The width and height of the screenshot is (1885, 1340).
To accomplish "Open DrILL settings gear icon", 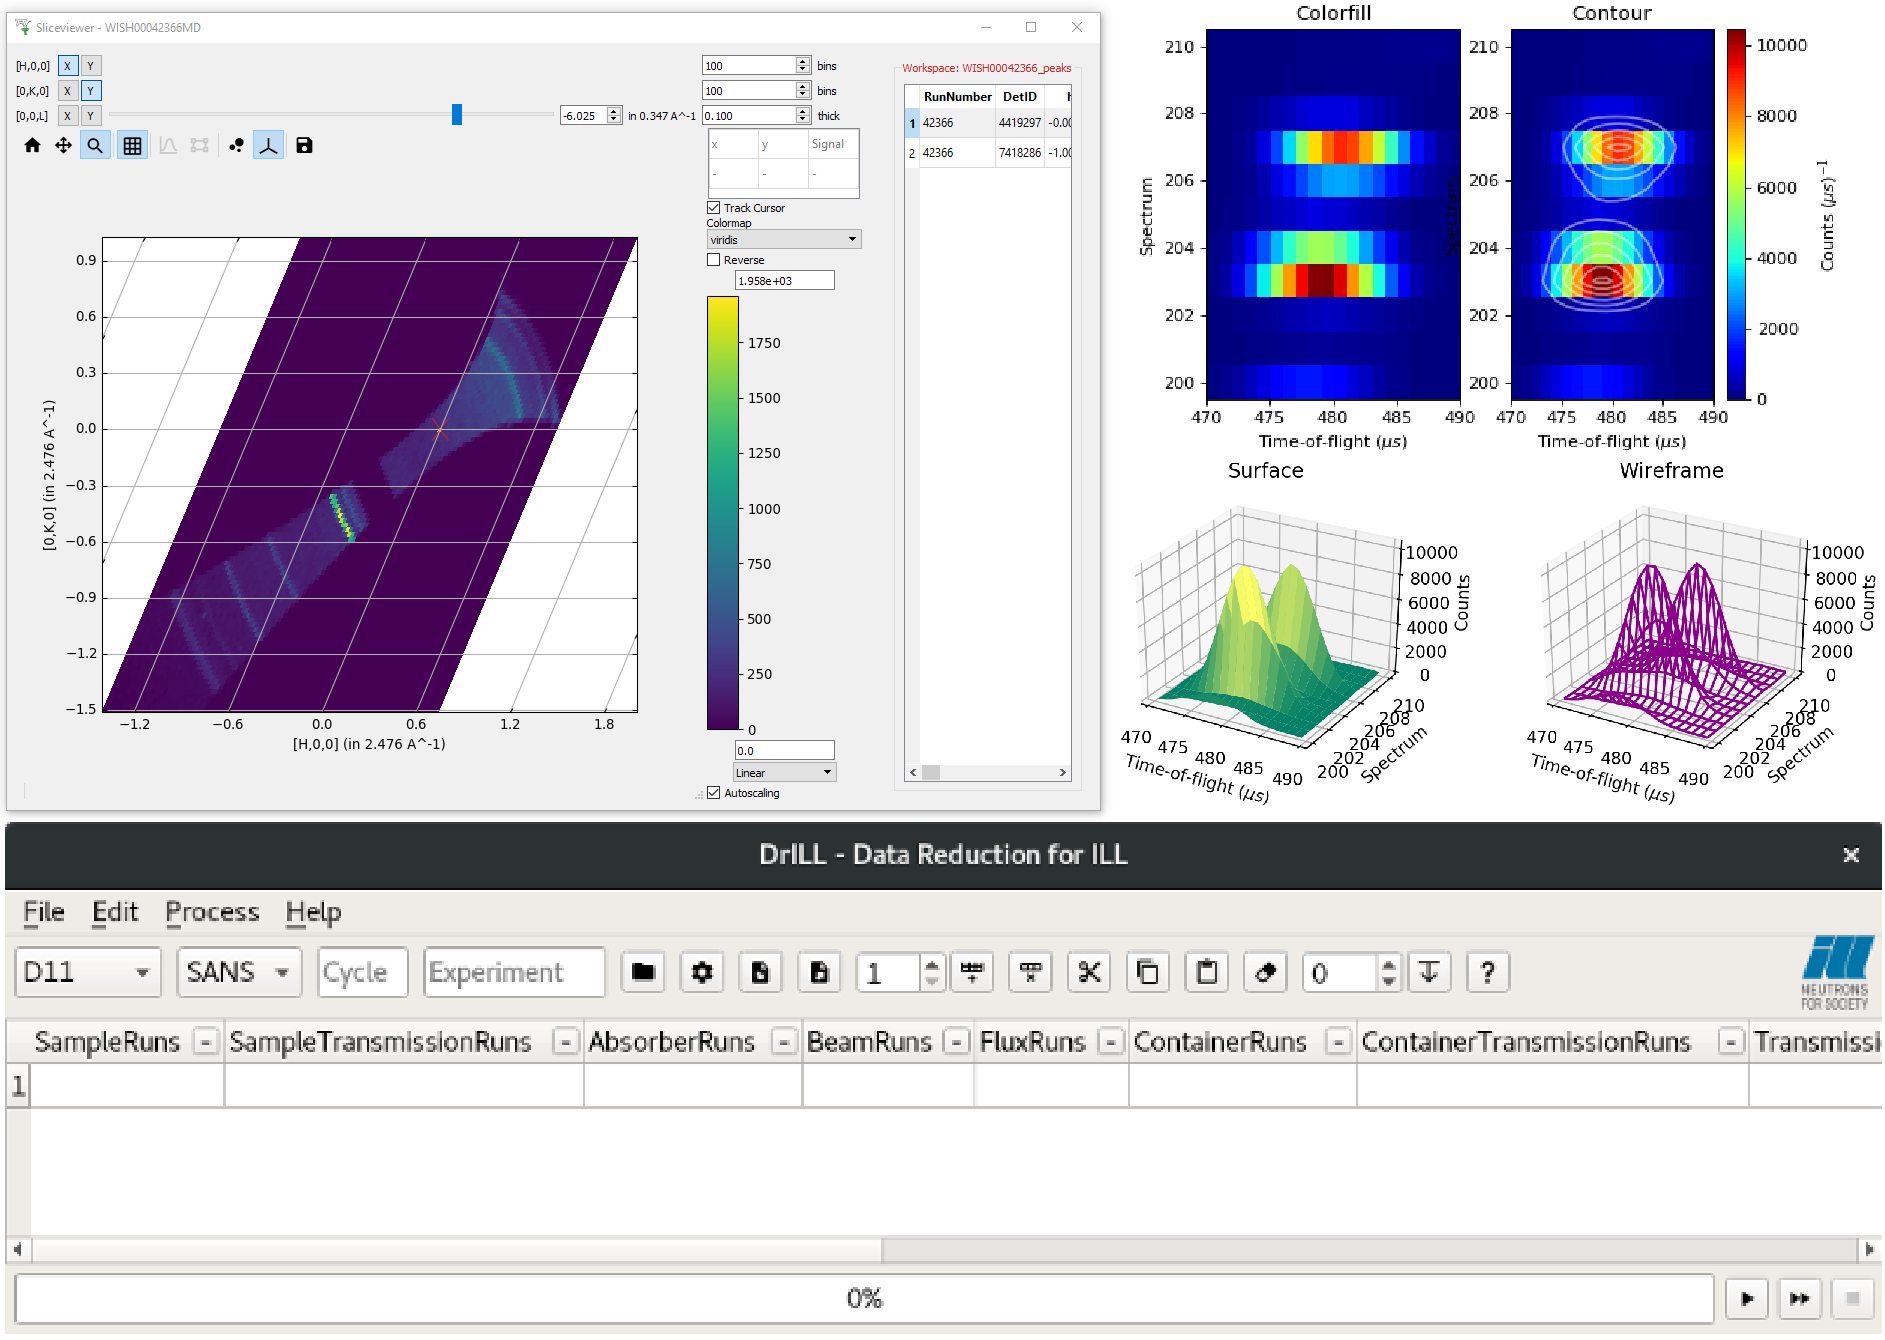I will click(702, 972).
